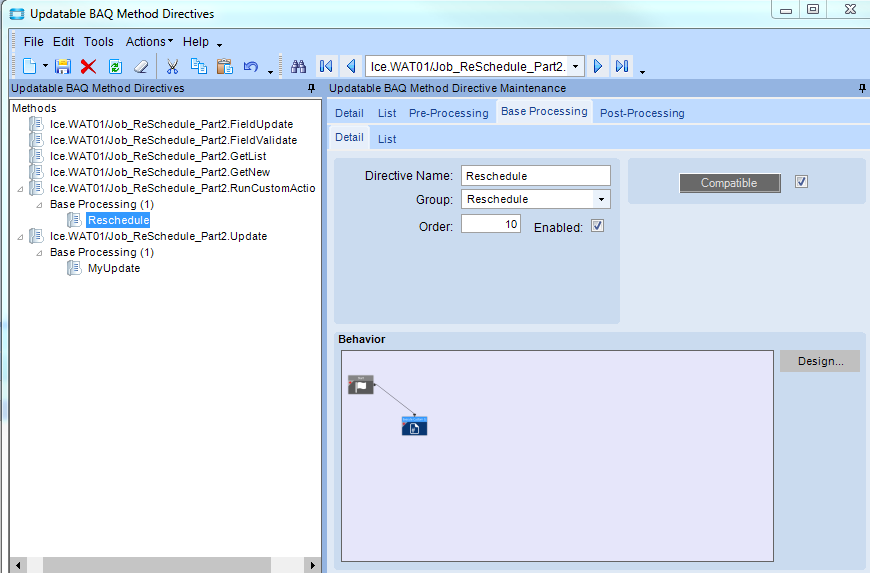870x573 pixels.
Task: Delete using the red X icon
Action: pyautogui.click(x=88, y=67)
